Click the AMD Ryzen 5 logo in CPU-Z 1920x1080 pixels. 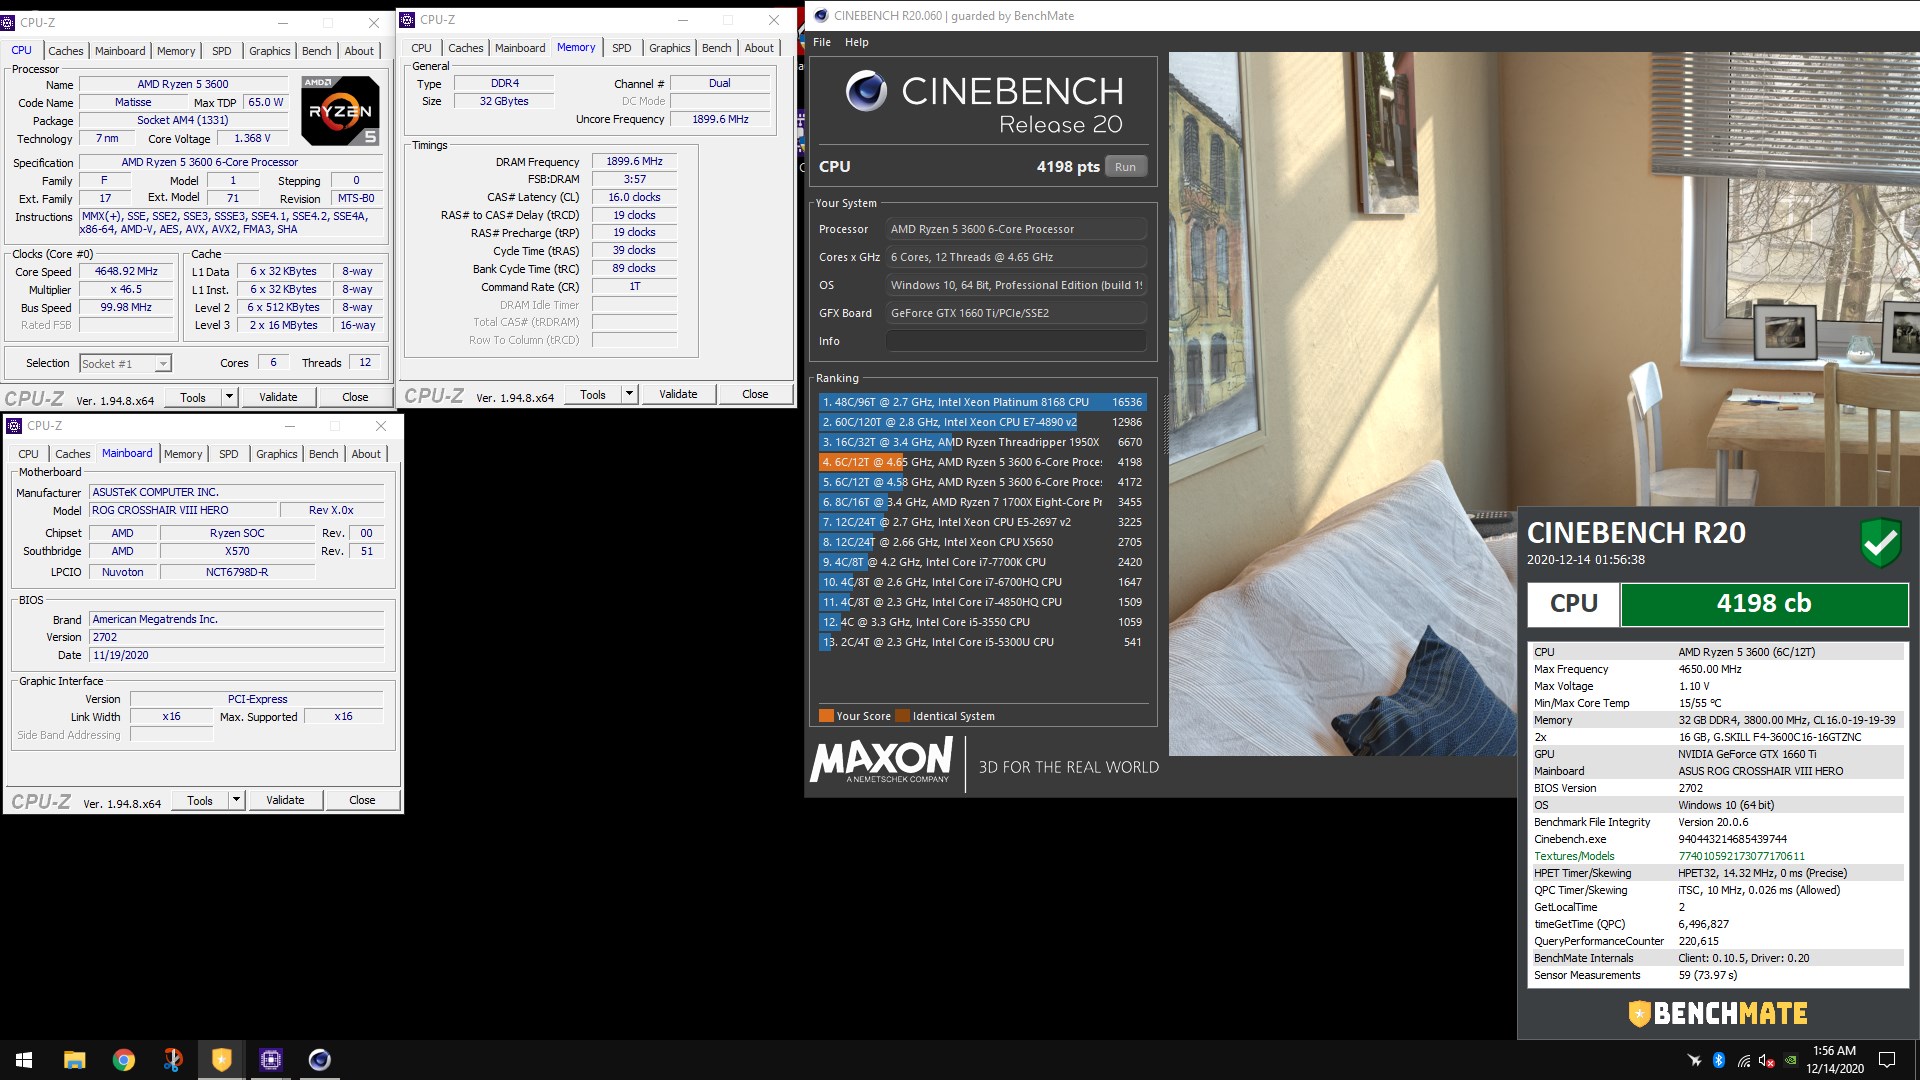(340, 110)
